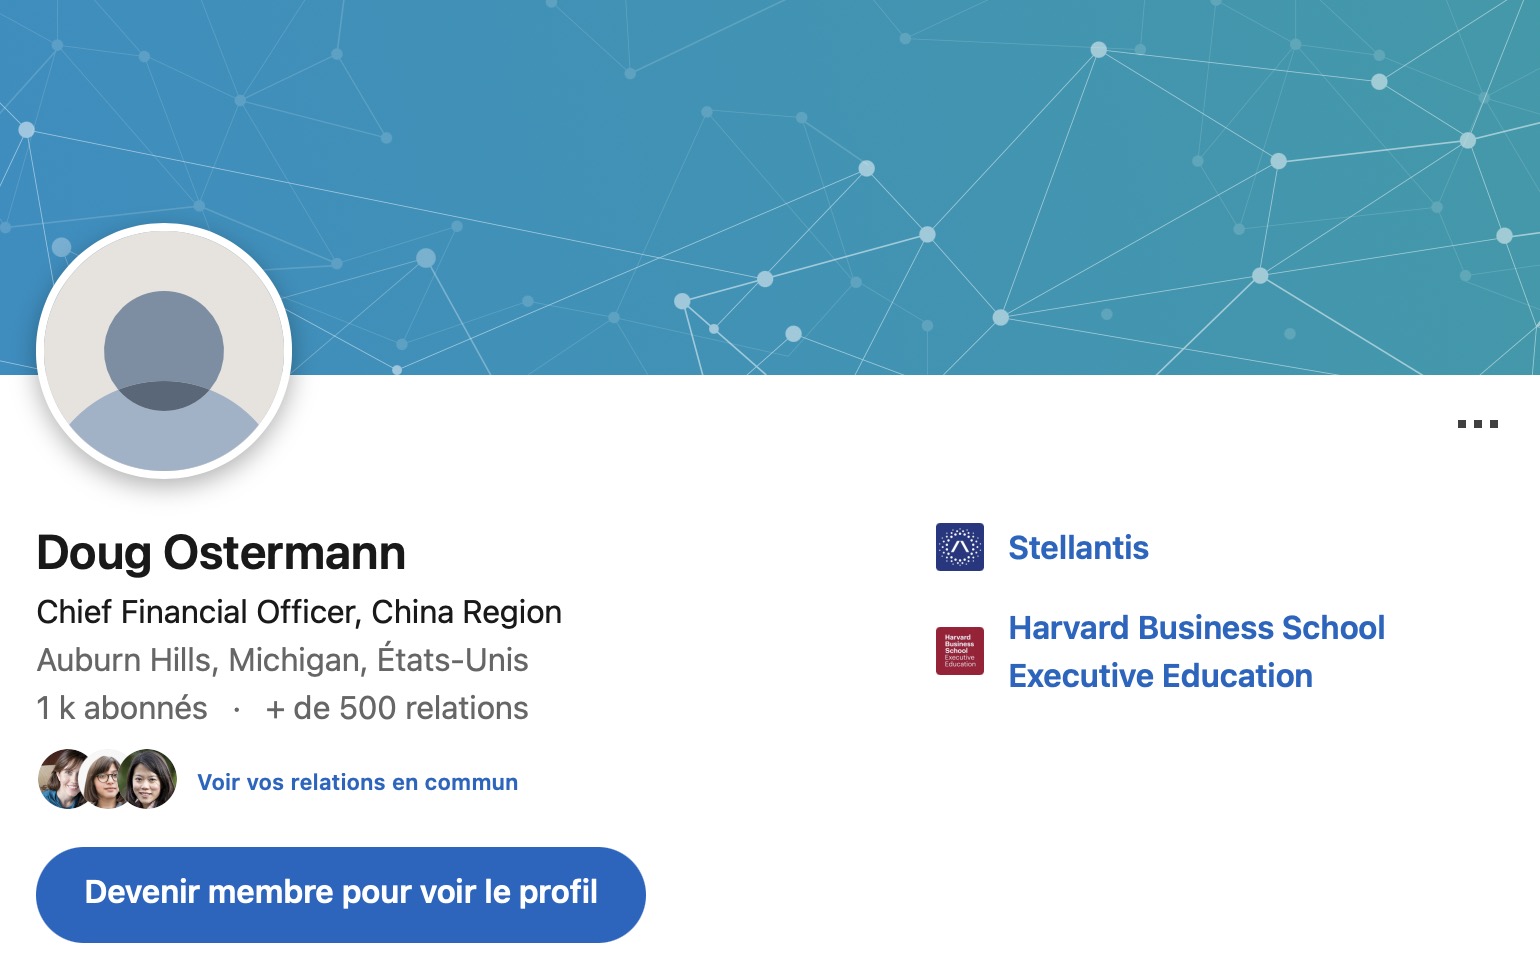Click the Executive Education text line
The image size is (1540, 980).
coord(1160,676)
